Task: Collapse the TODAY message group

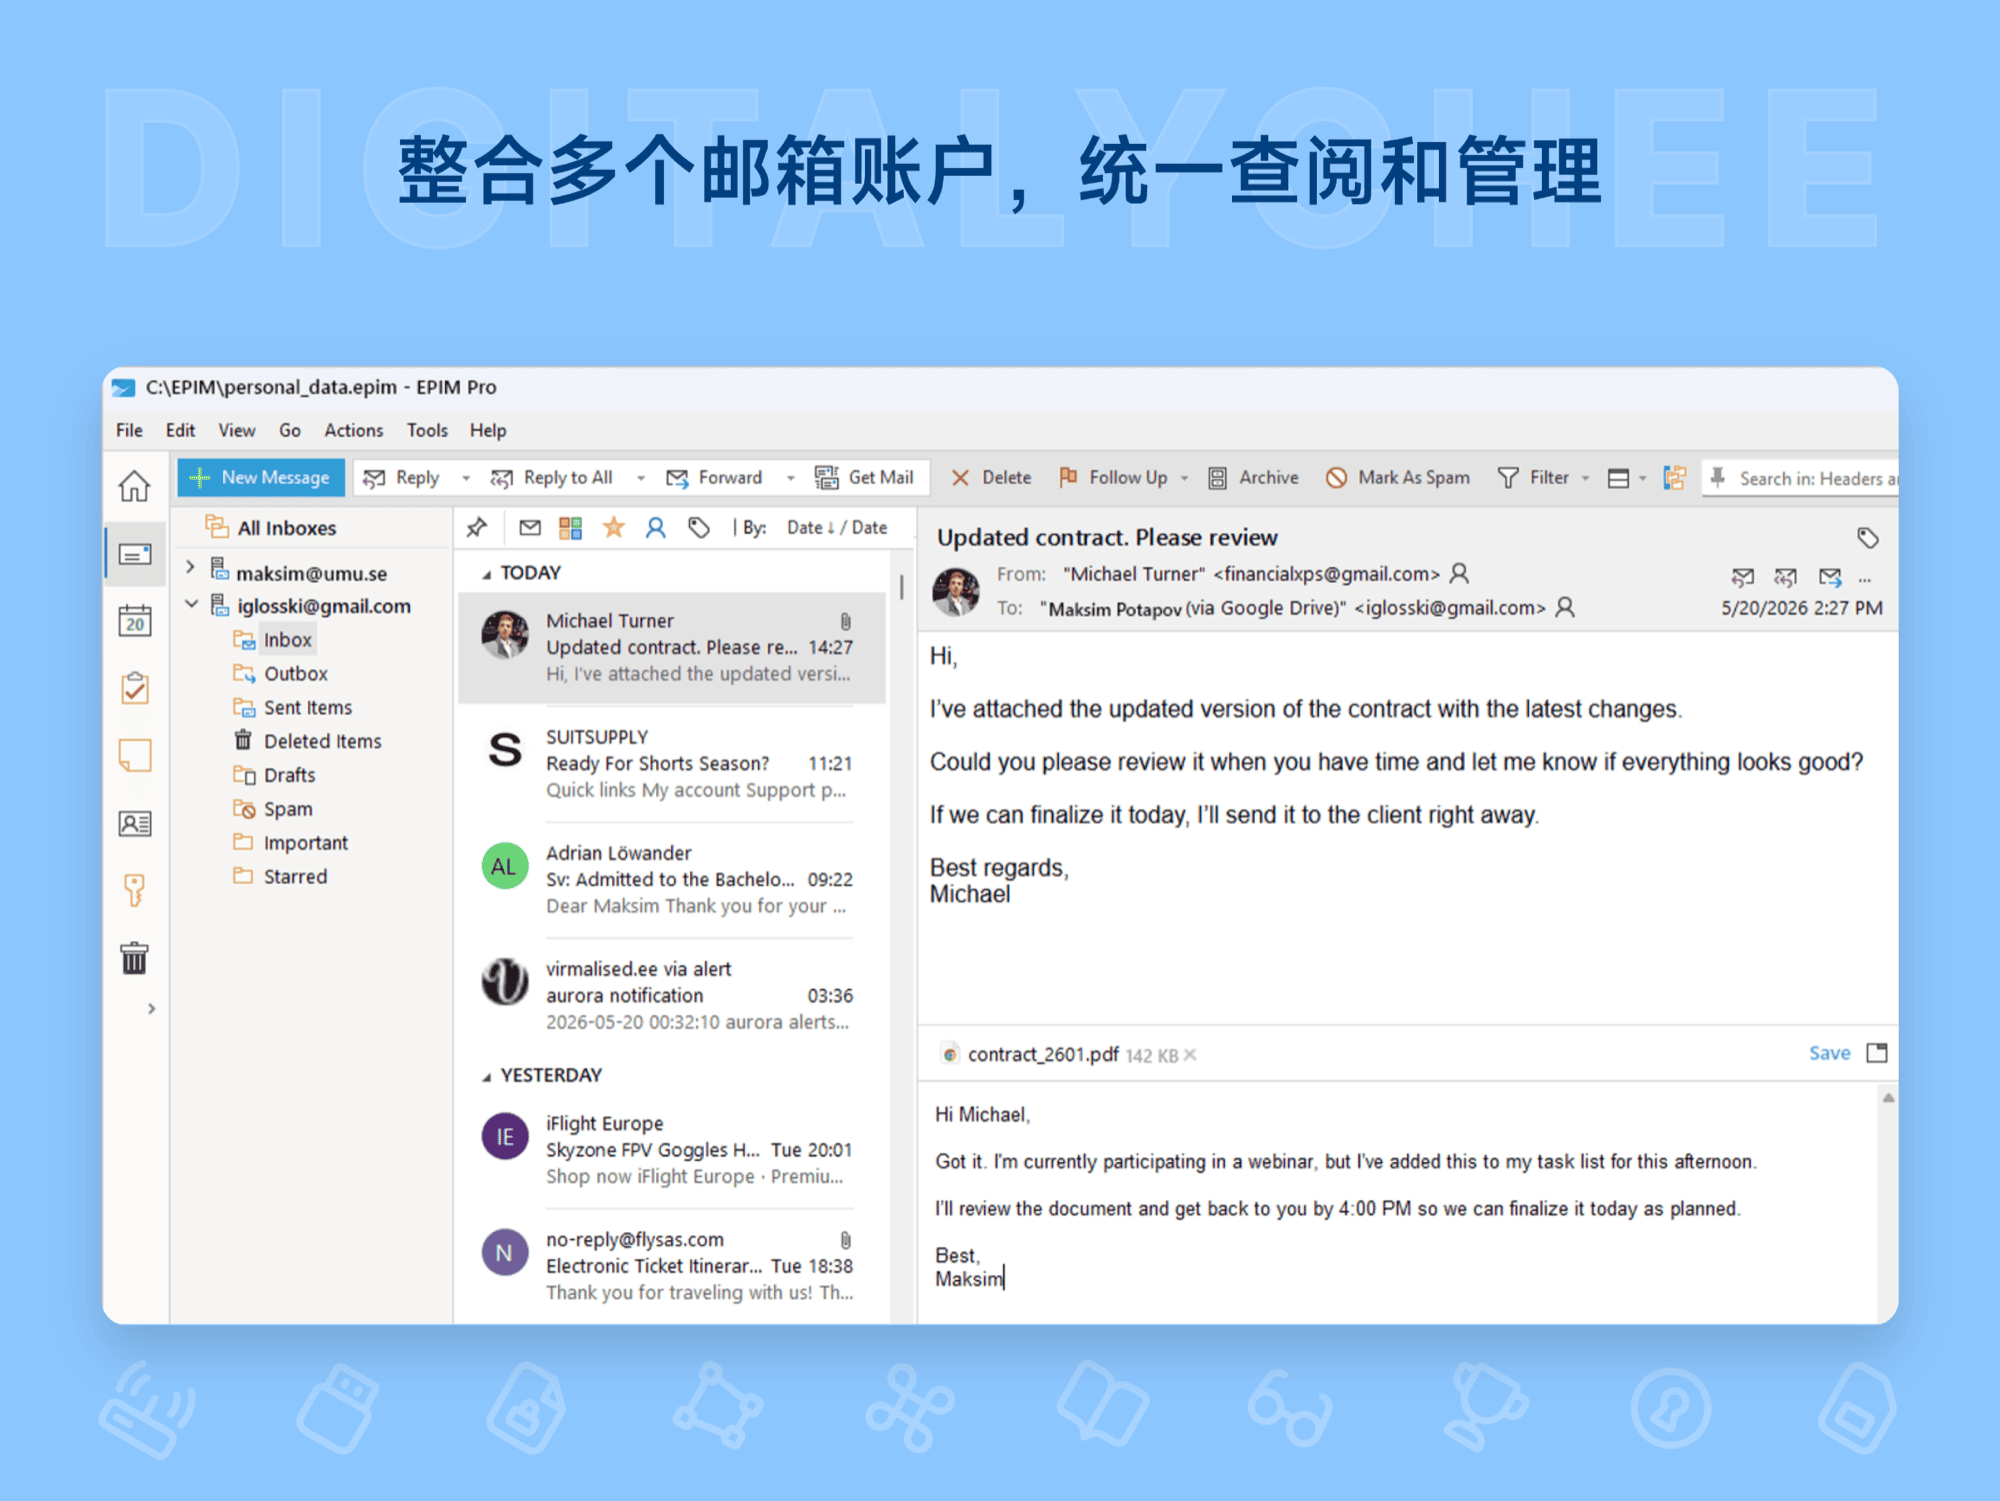Action: (x=487, y=574)
